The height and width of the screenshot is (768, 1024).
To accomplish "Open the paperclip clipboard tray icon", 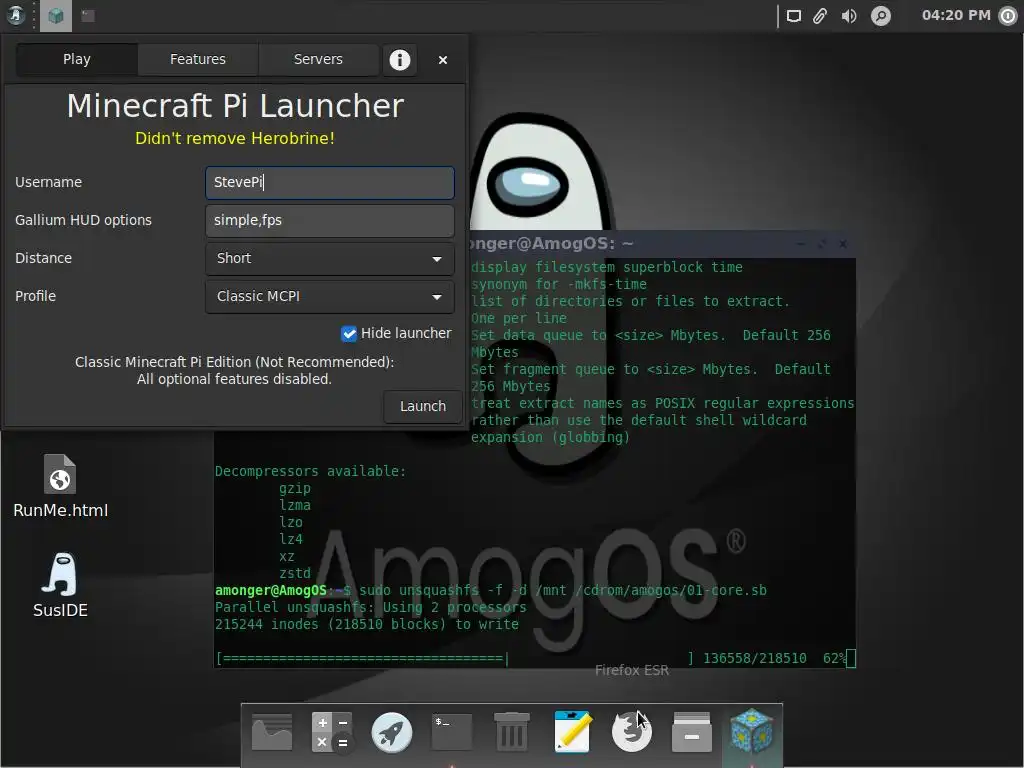I will (x=820, y=16).
